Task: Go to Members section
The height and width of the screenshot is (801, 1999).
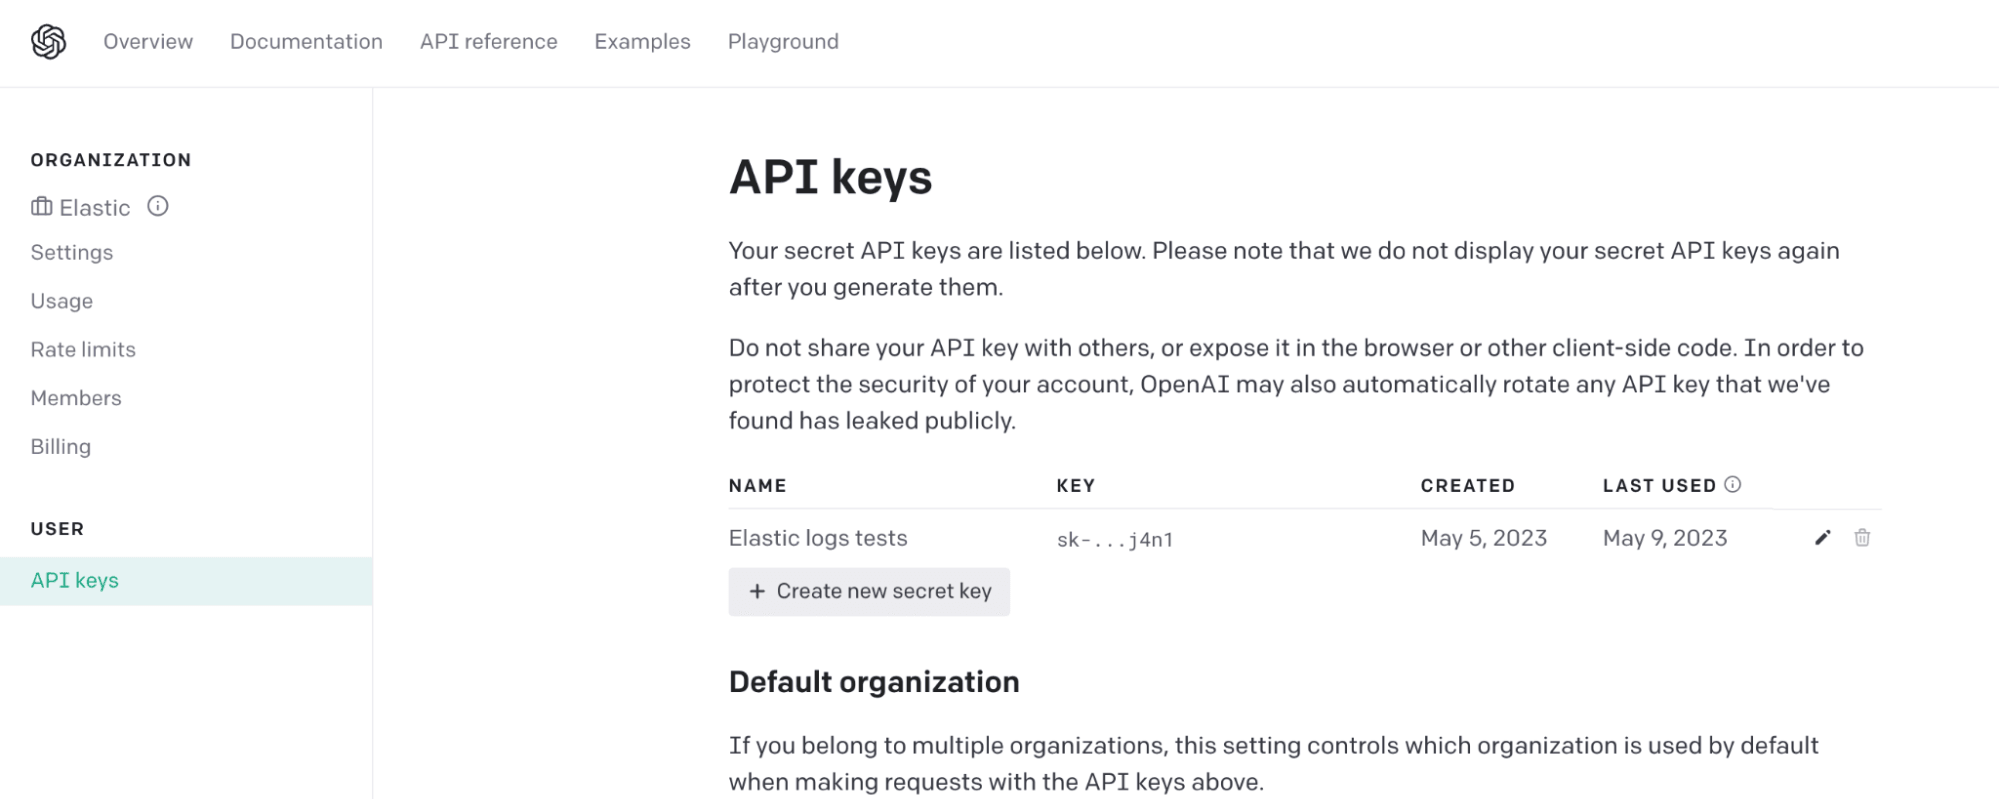Action: (76, 398)
